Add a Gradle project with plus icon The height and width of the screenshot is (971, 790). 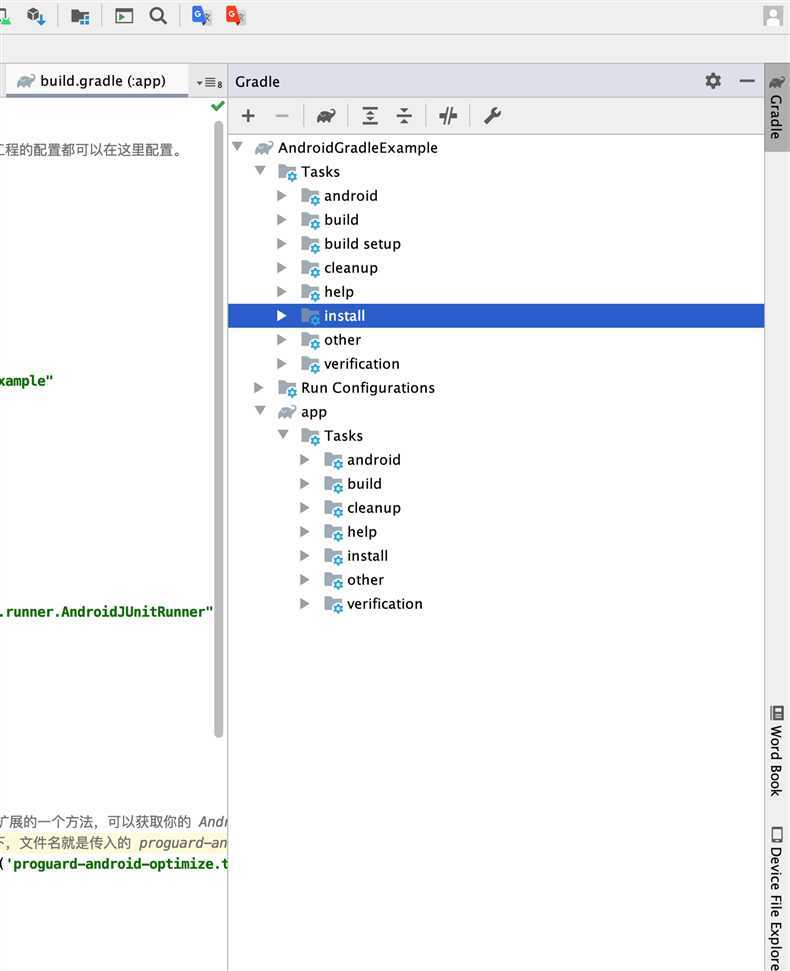coord(248,116)
